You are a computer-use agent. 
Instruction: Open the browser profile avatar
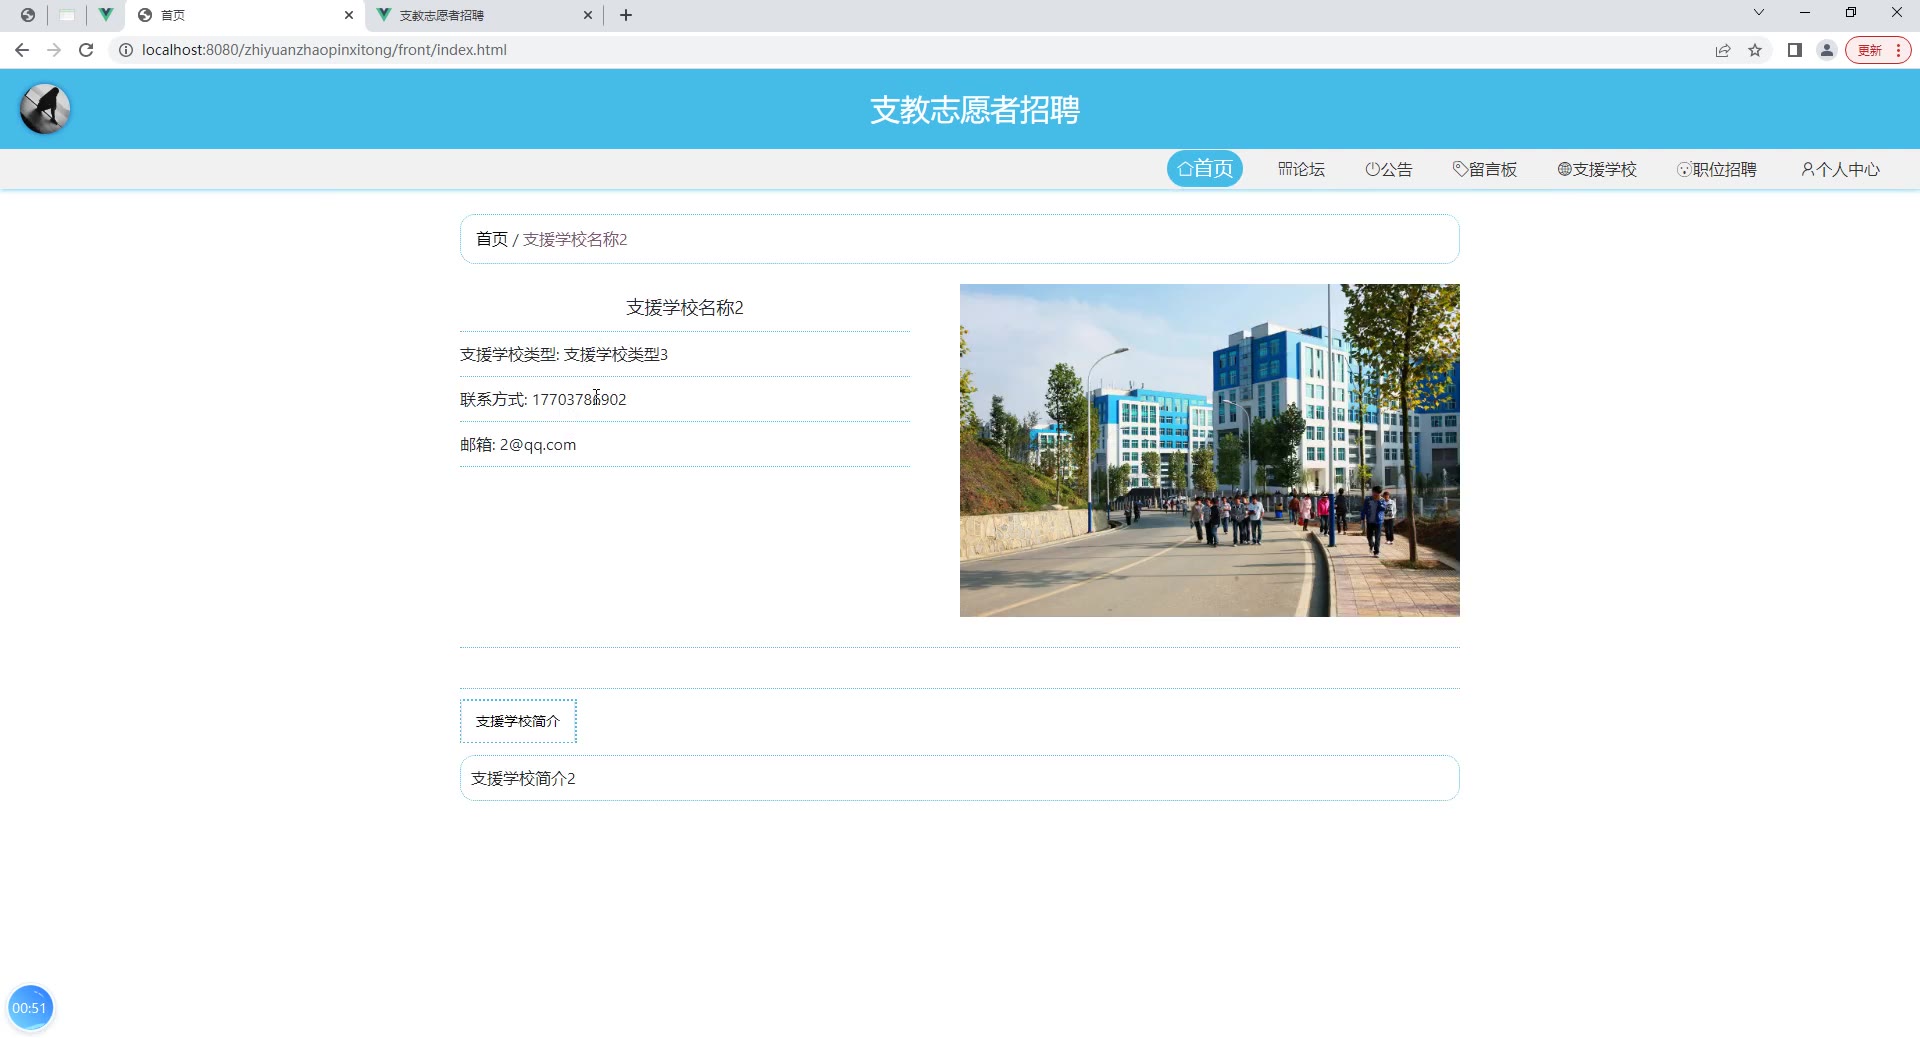1827,50
